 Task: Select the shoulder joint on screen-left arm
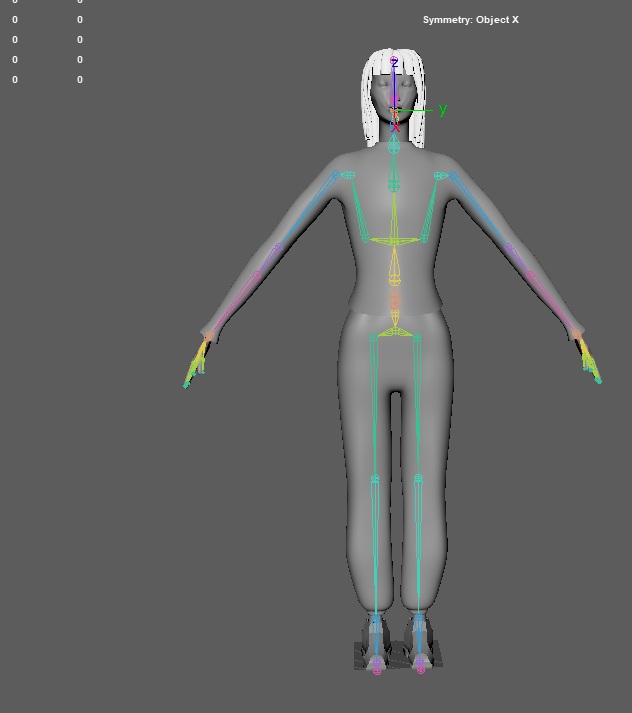click(336, 175)
